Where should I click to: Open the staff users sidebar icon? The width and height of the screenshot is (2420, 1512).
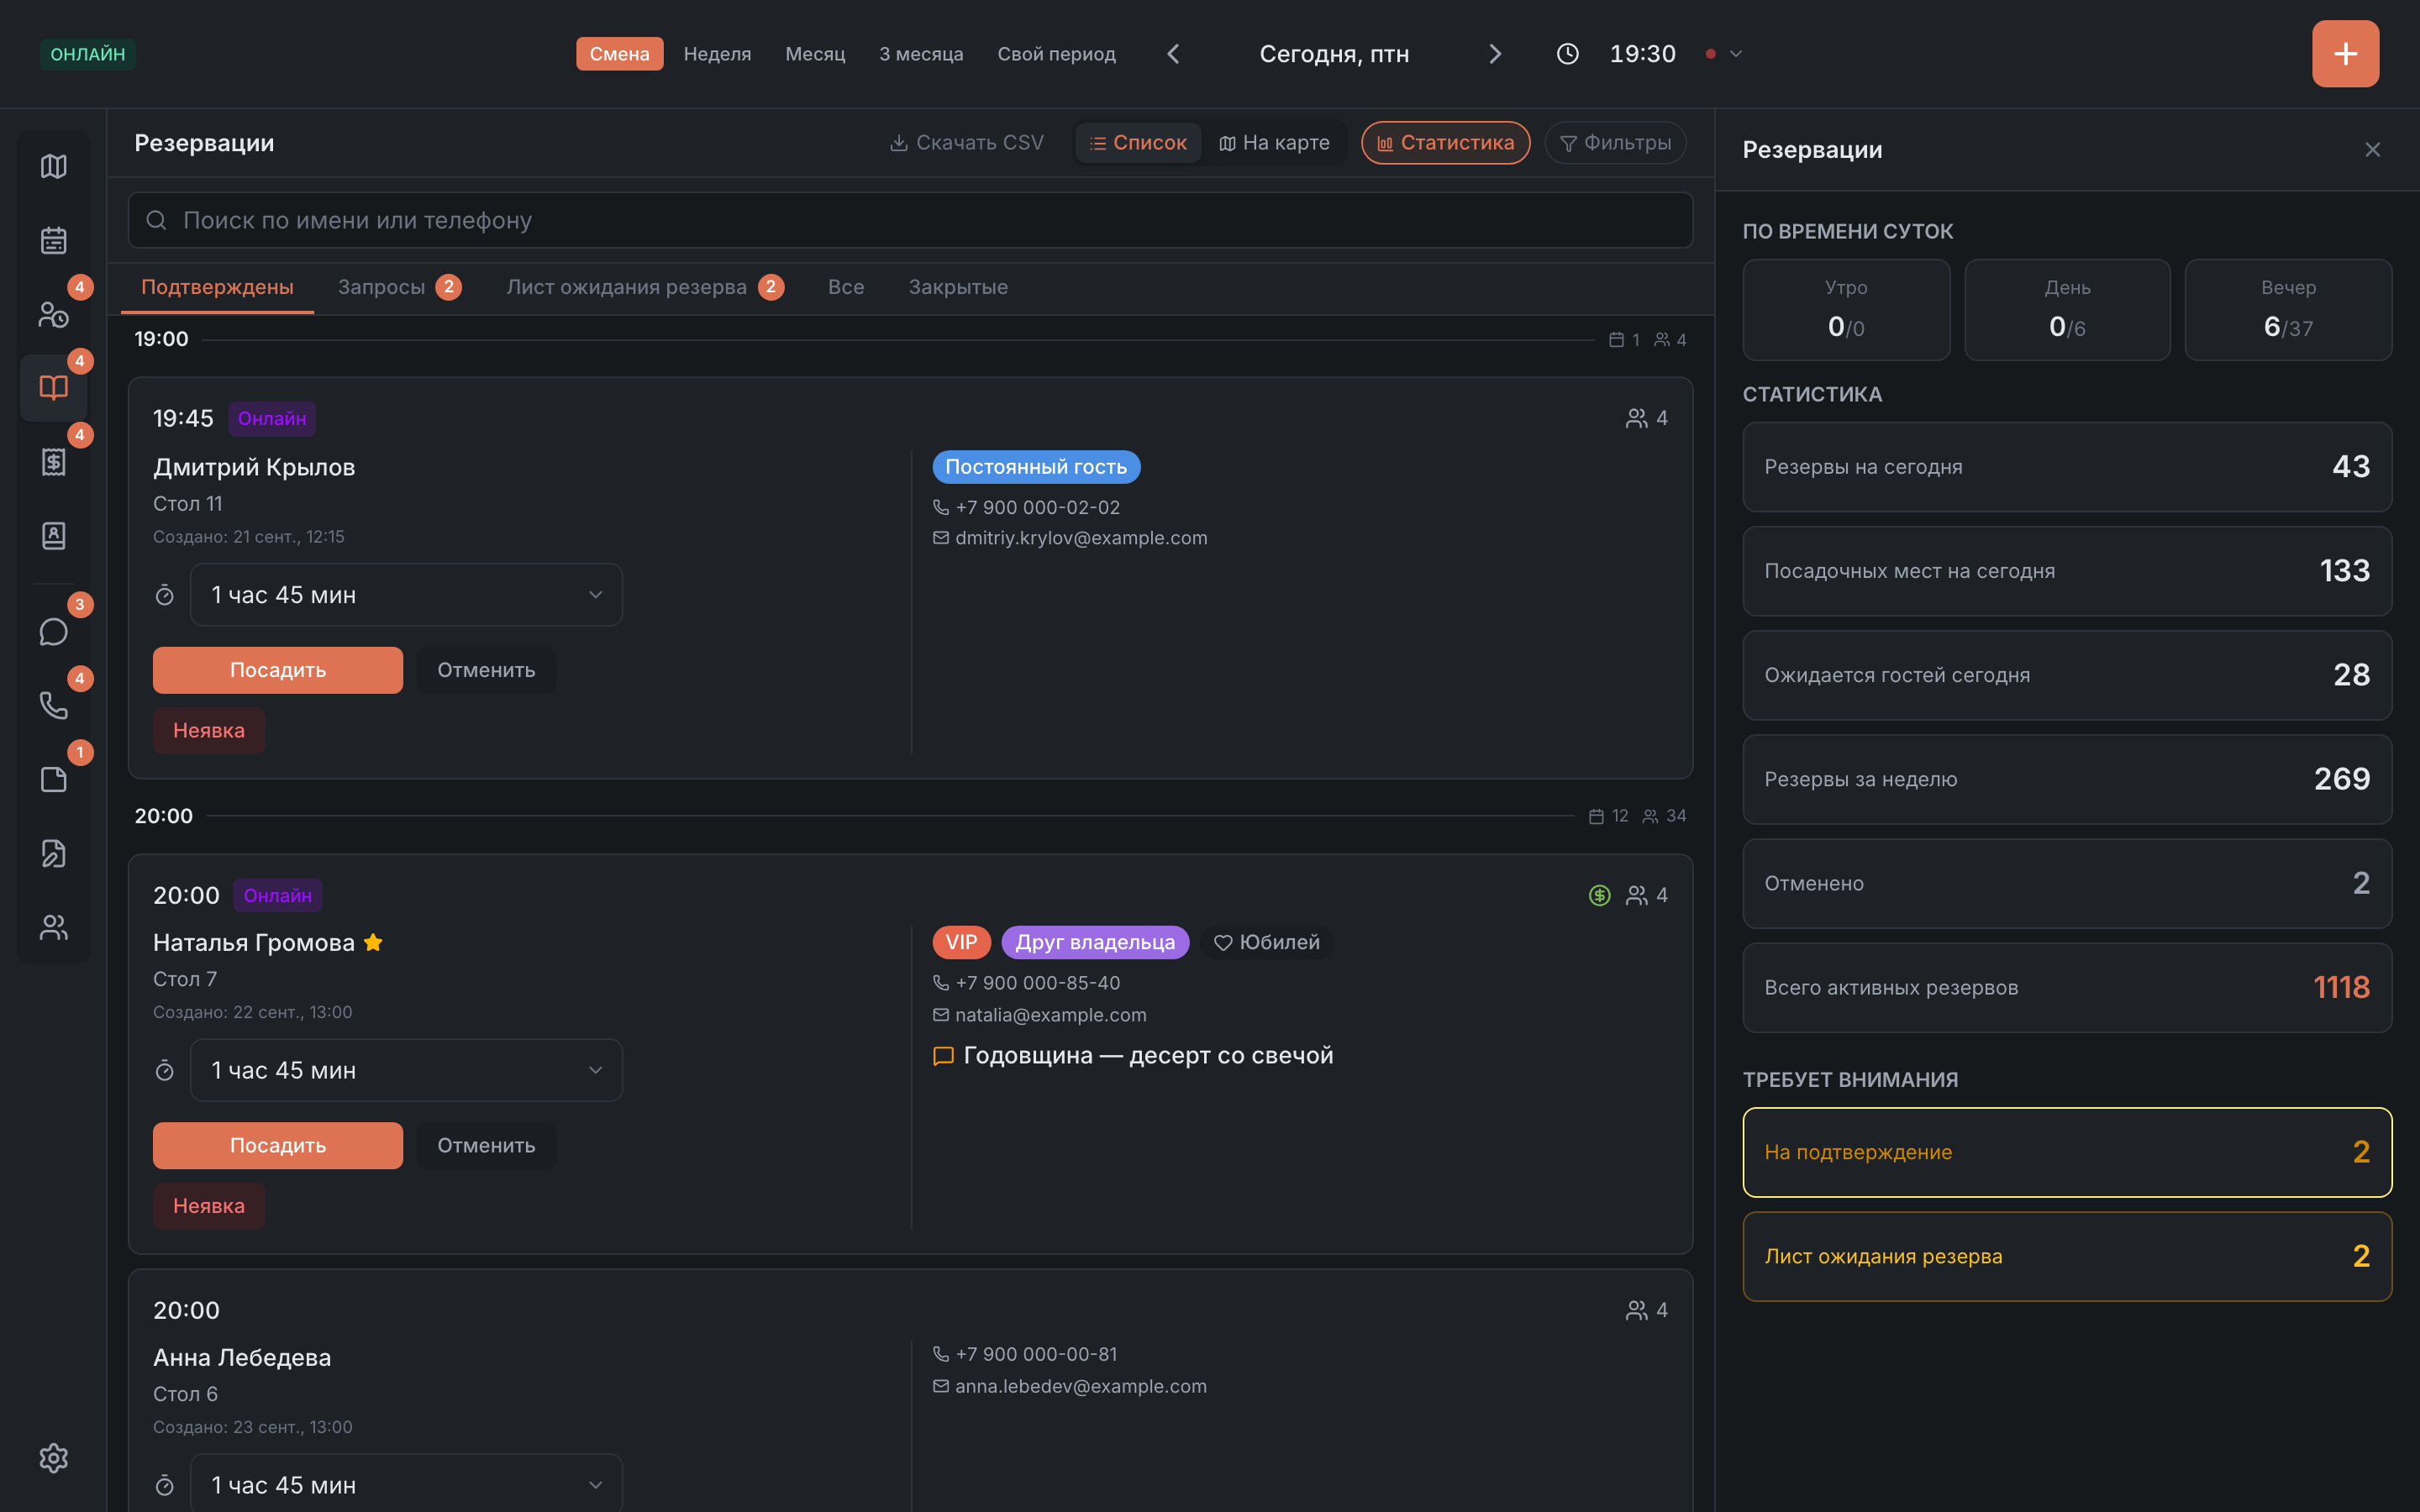[53, 927]
